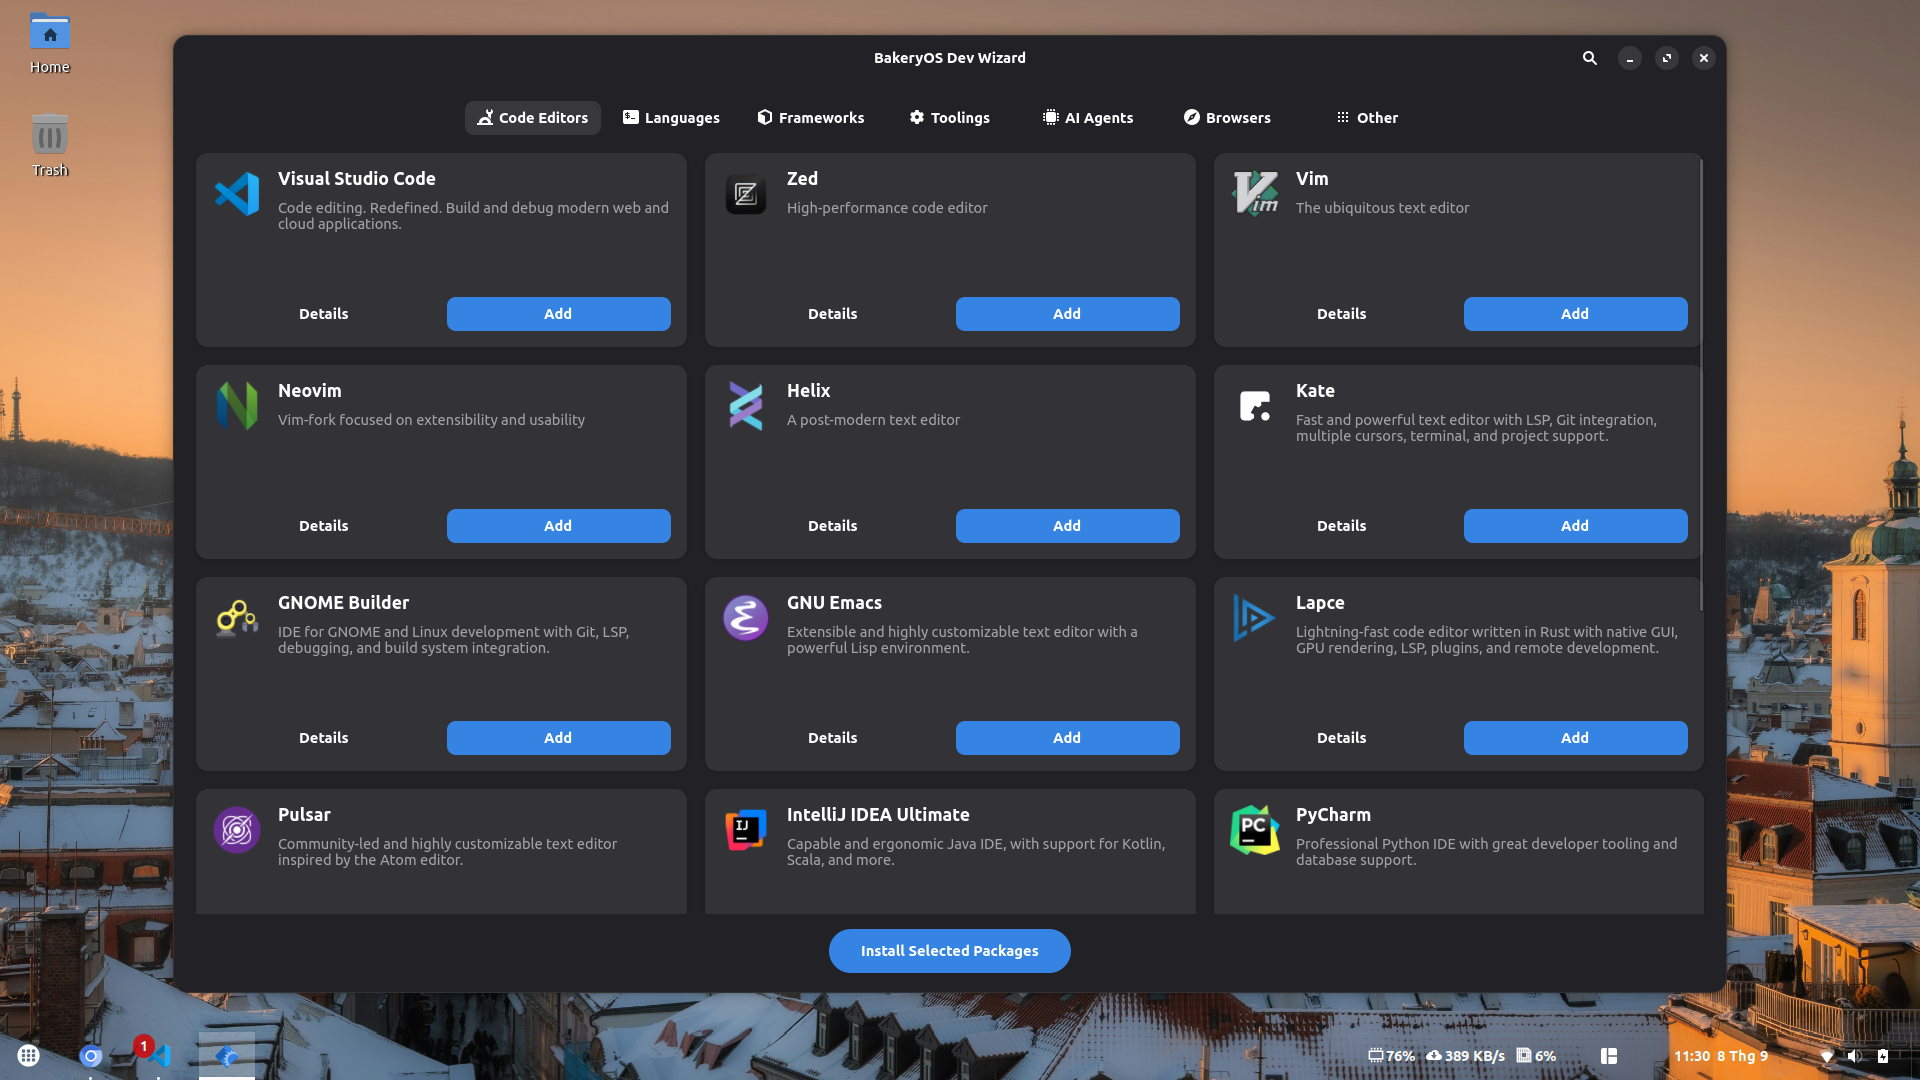Click the PyCharm title text

pyautogui.click(x=1333, y=815)
